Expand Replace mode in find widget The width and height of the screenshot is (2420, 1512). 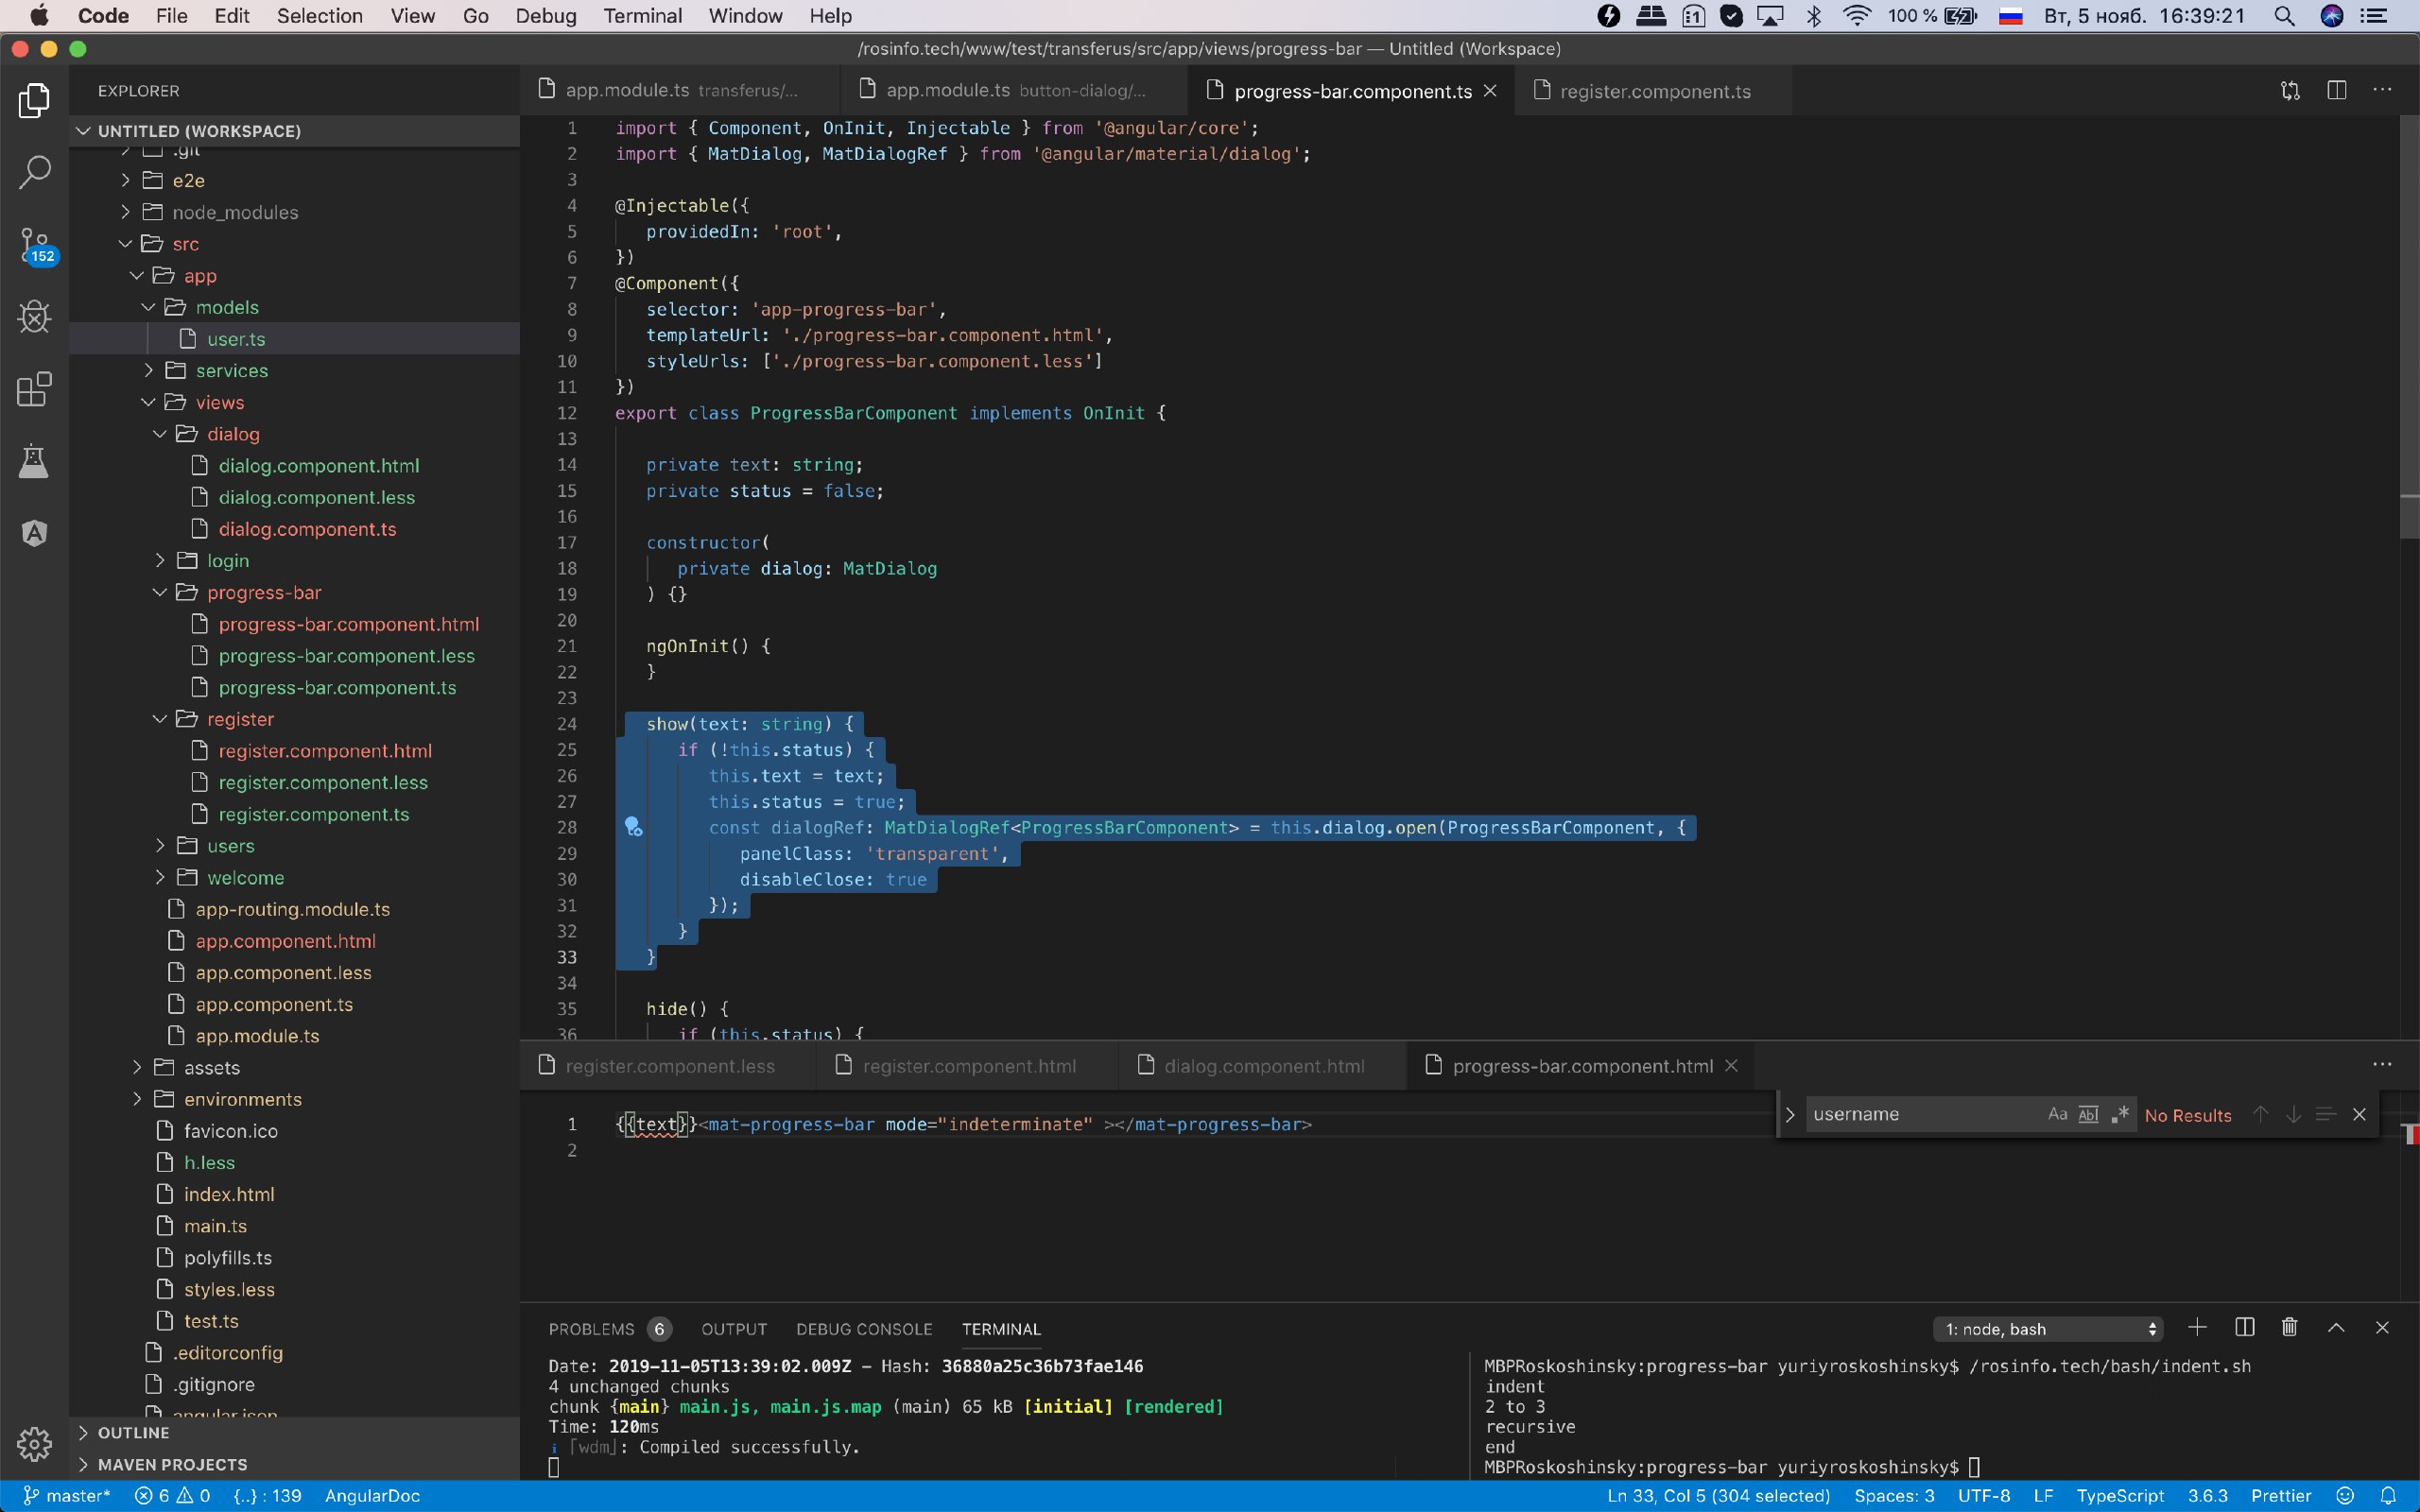[x=1790, y=1114]
